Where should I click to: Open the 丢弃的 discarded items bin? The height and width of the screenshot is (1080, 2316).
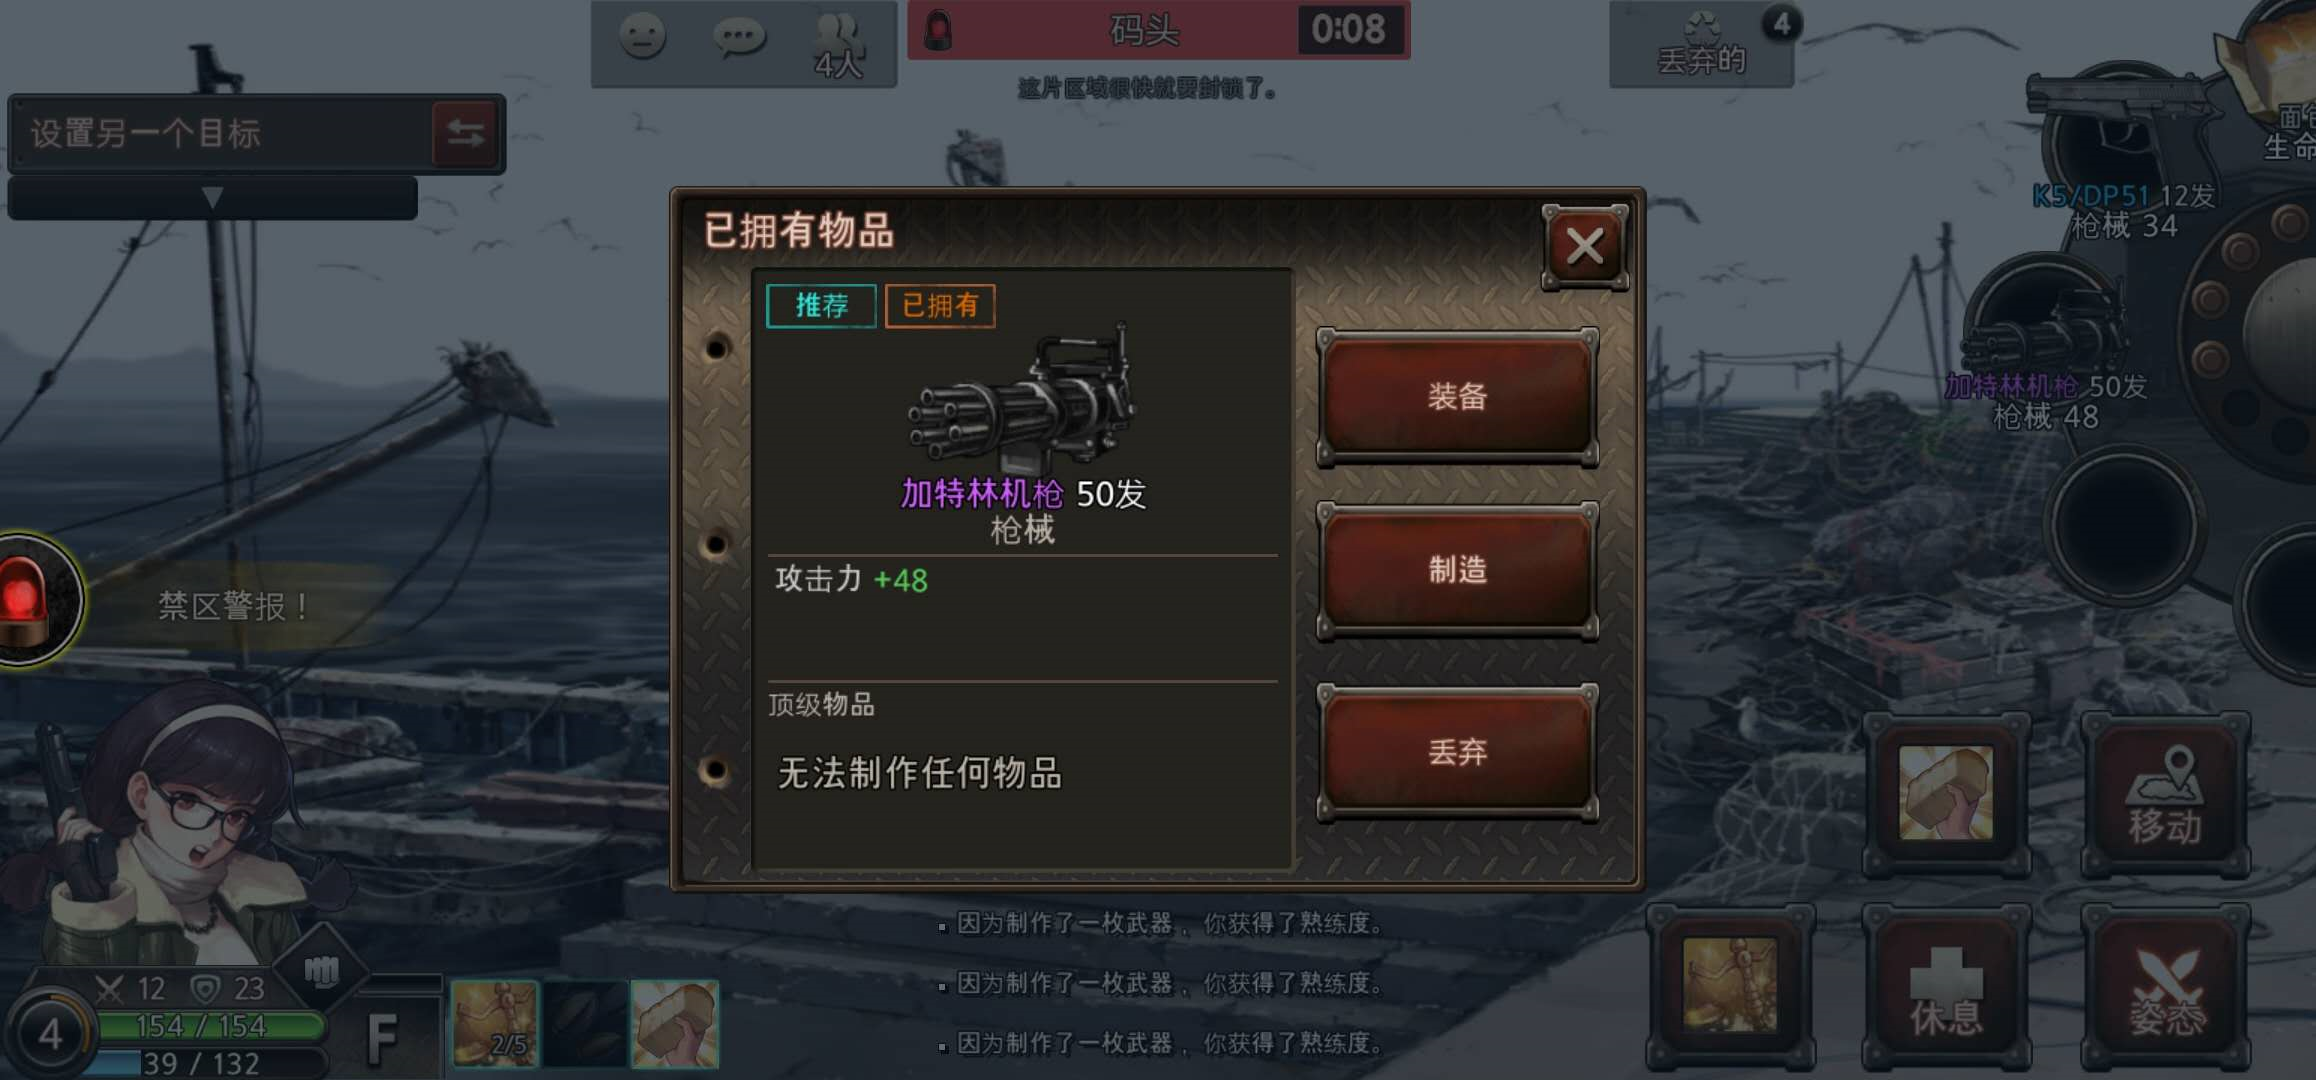point(1701,44)
